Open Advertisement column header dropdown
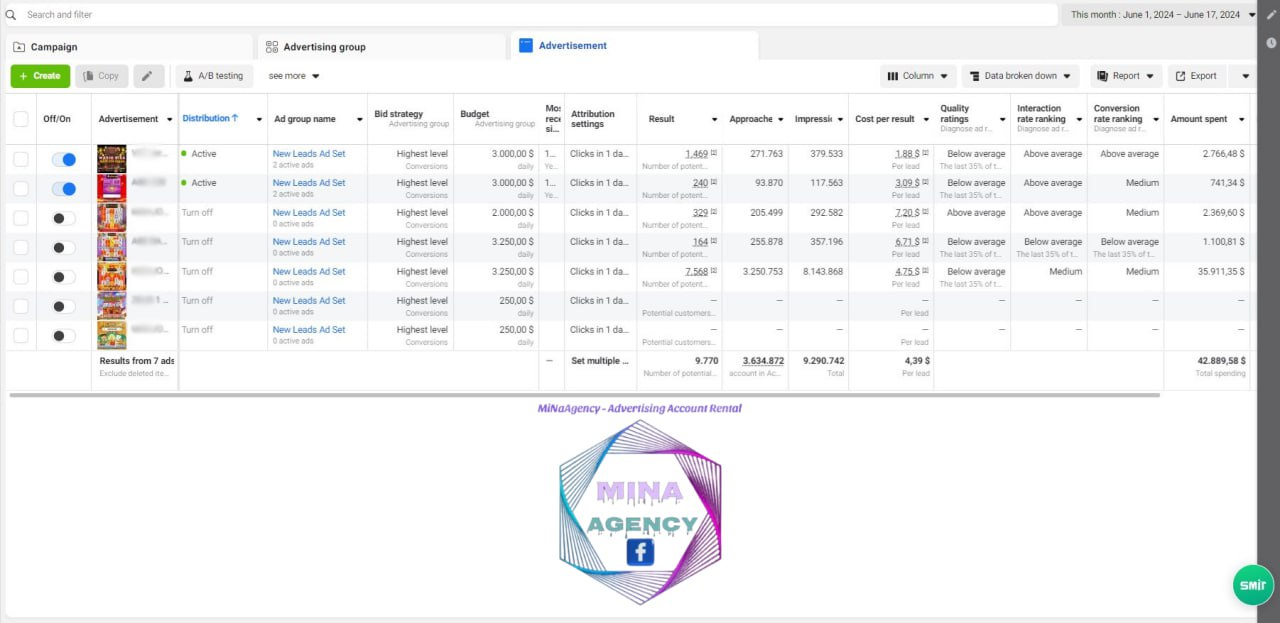1280x623 pixels. tap(169, 119)
